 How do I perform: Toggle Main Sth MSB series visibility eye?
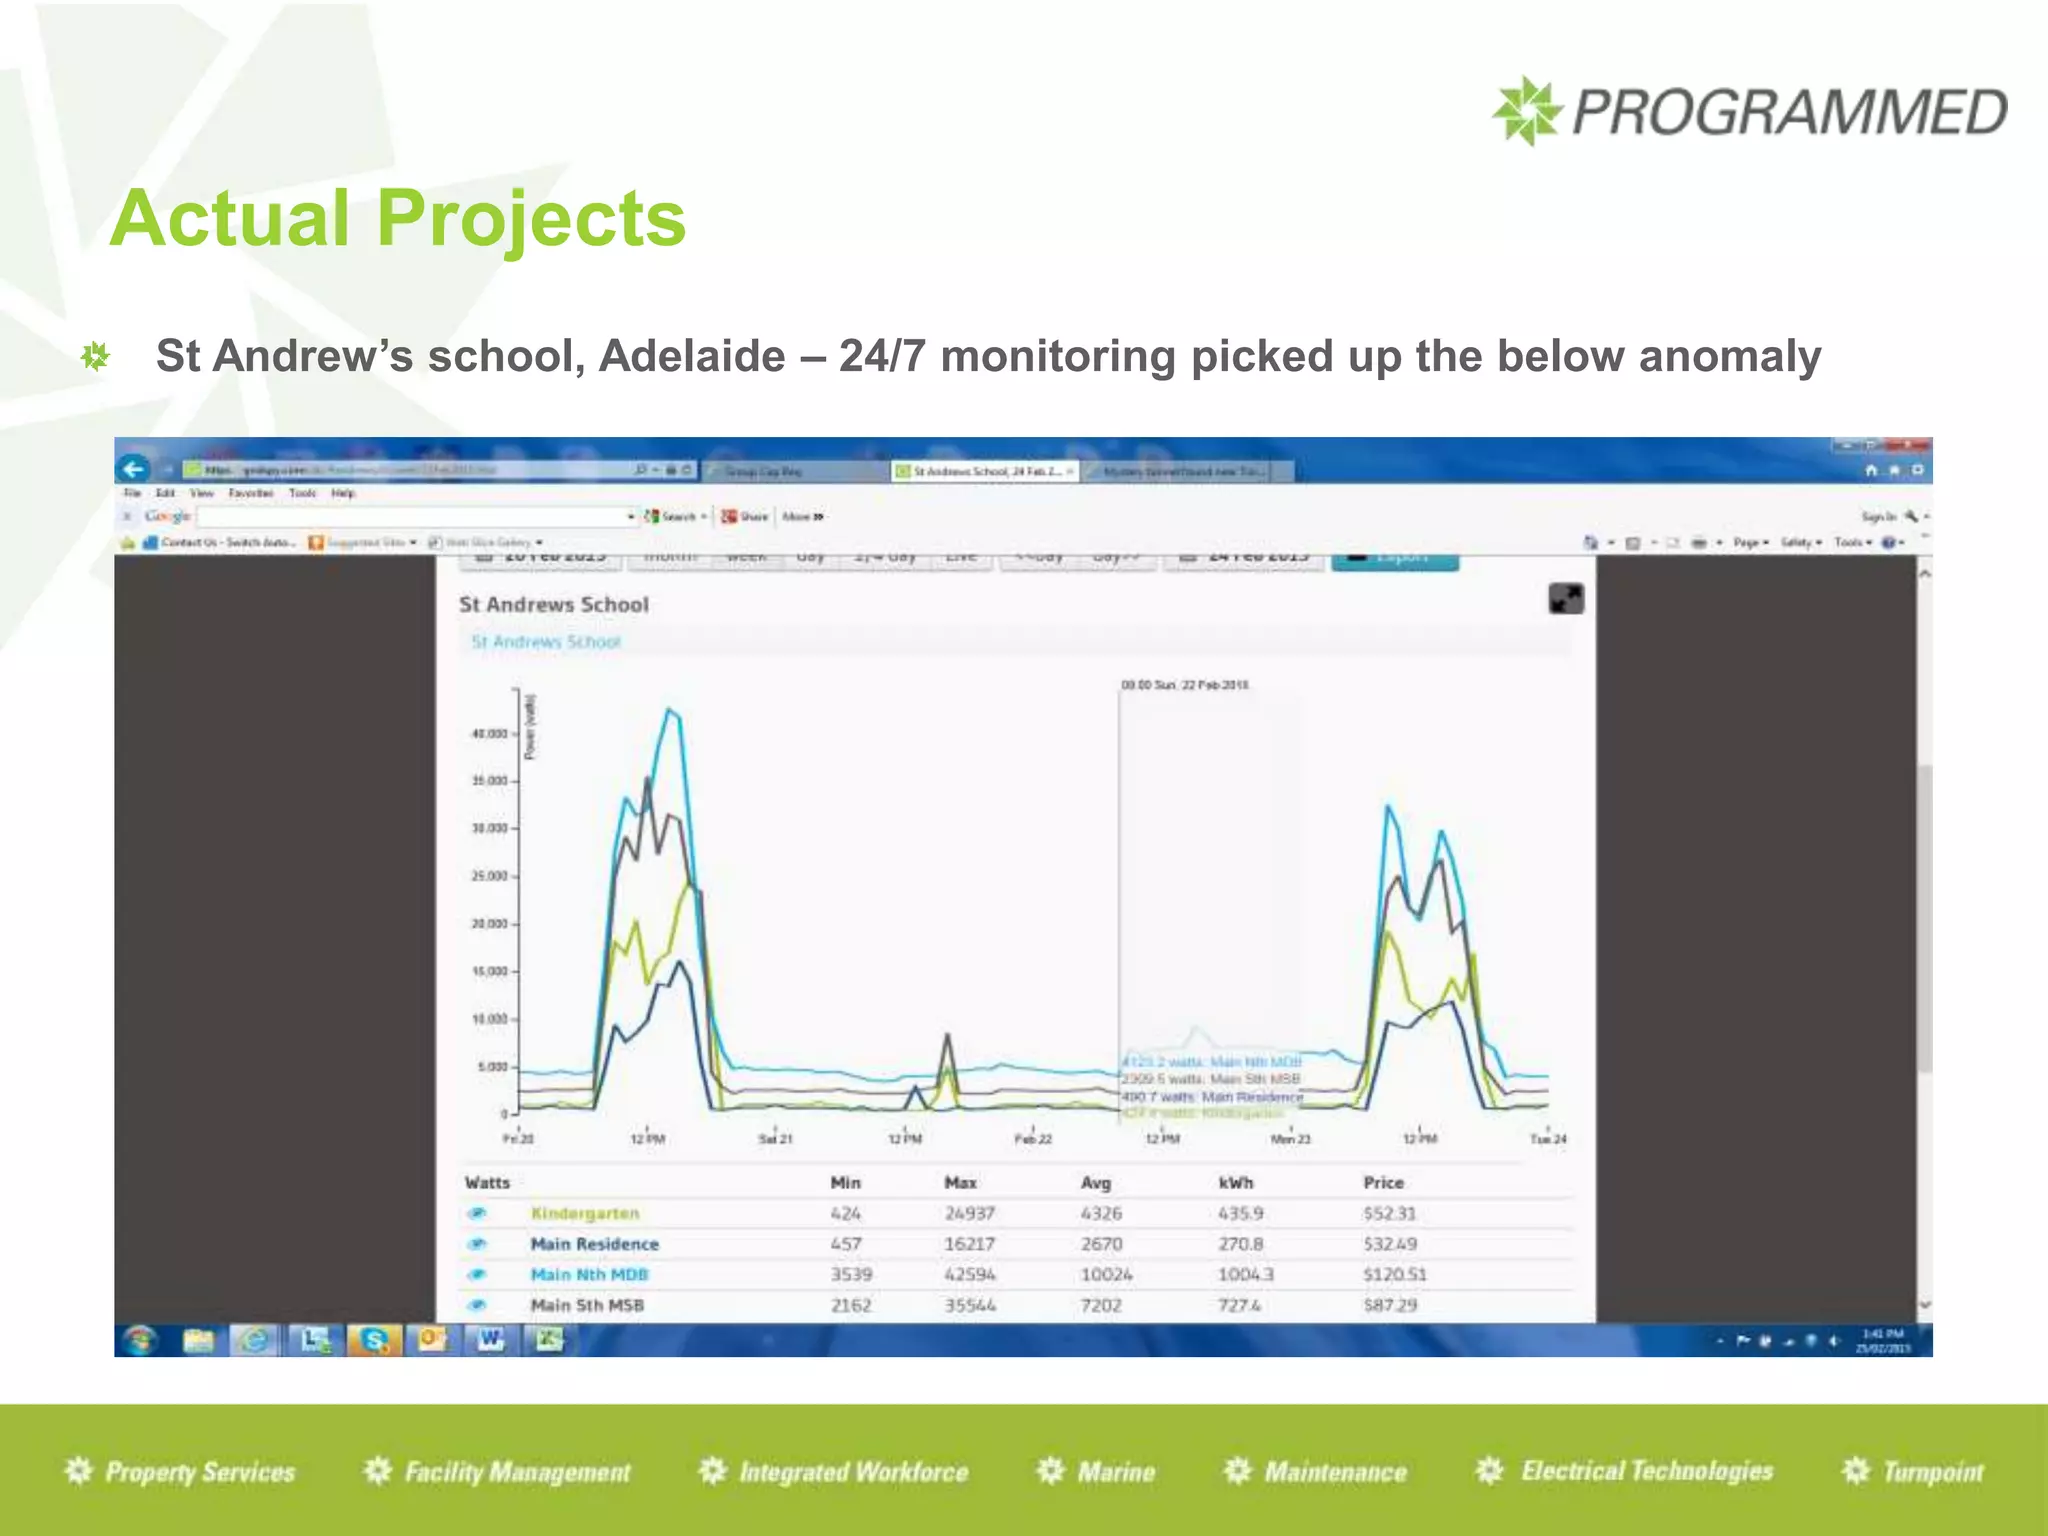pyautogui.click(x=477, y=1305)
